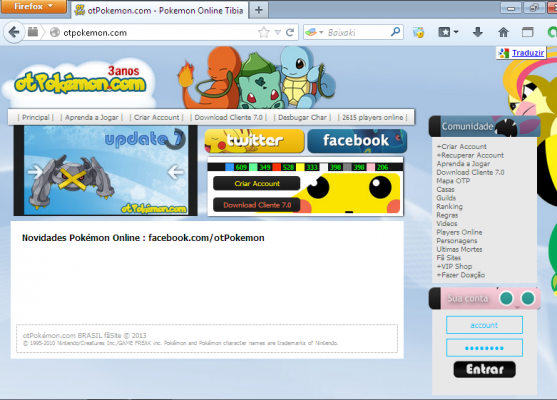Image resolution: width=557 pixels, height=400 pixels.
Task: Open the Casas sidebar link
Action: click(445, 189)
